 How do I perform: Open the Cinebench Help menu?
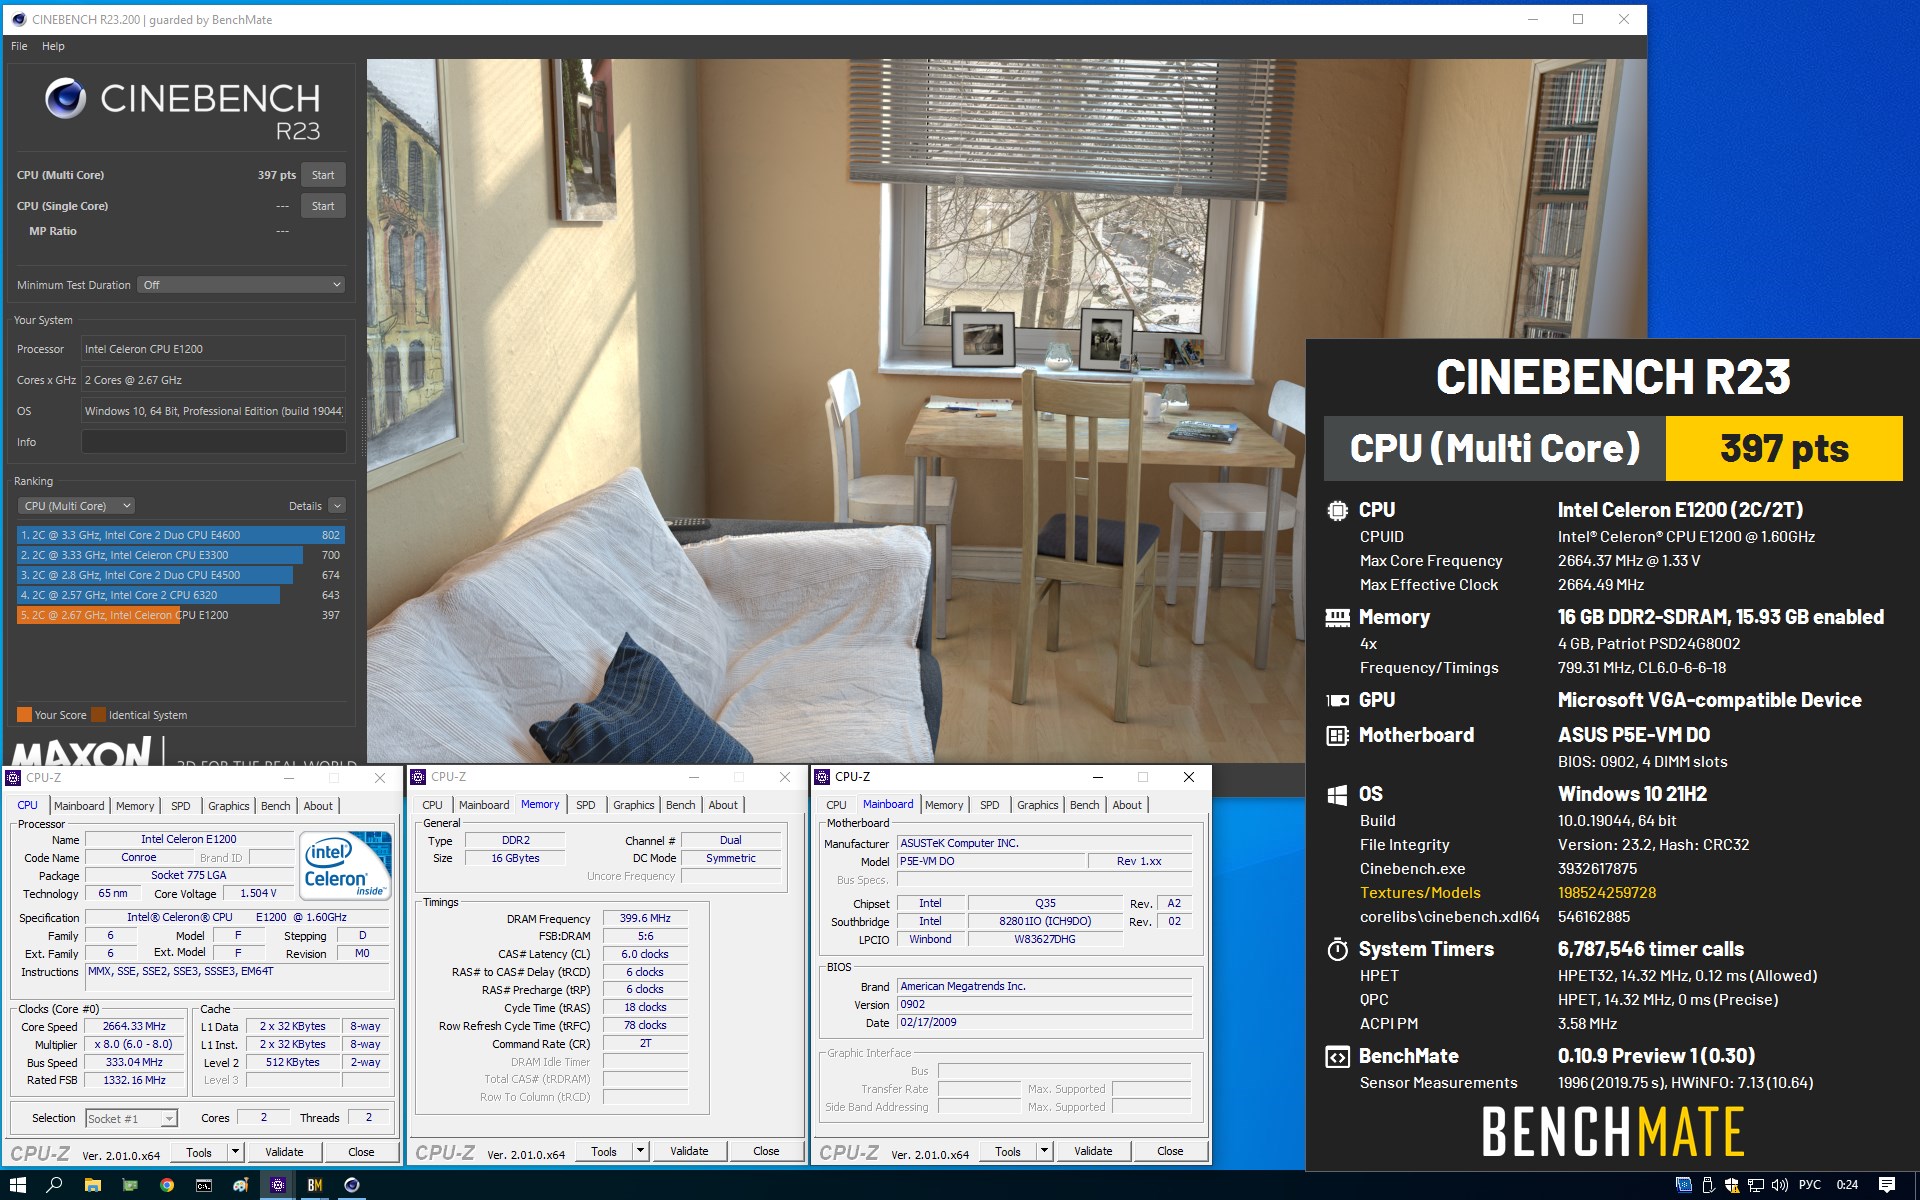point(53,46)
